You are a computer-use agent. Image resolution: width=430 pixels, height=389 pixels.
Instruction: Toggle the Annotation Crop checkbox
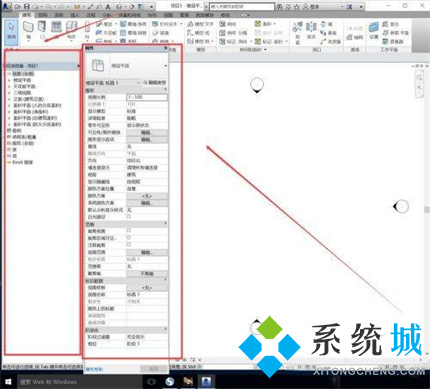pos(129,245)
